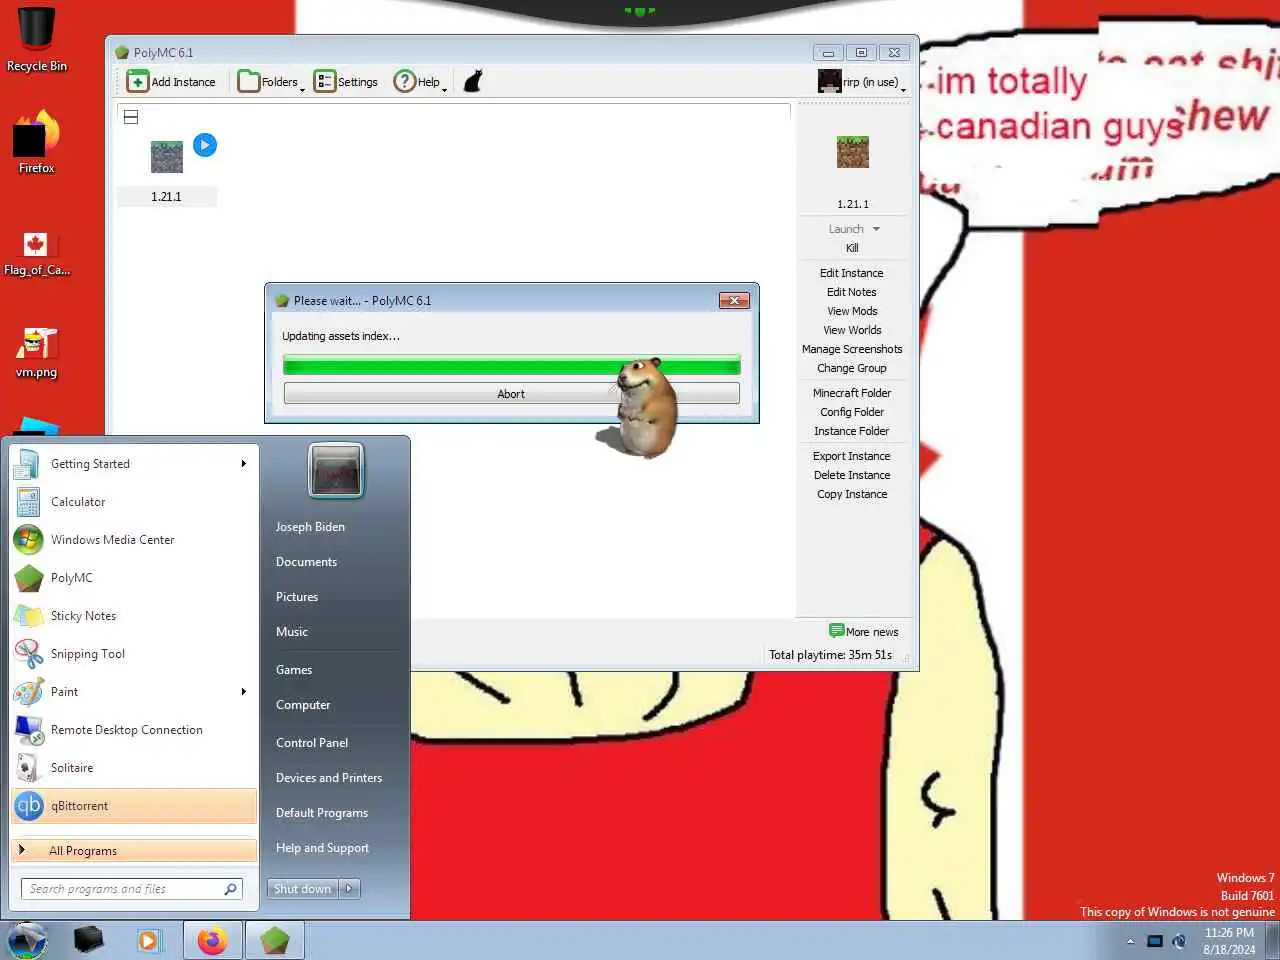Click Edit Instance in the side panel

852,273
